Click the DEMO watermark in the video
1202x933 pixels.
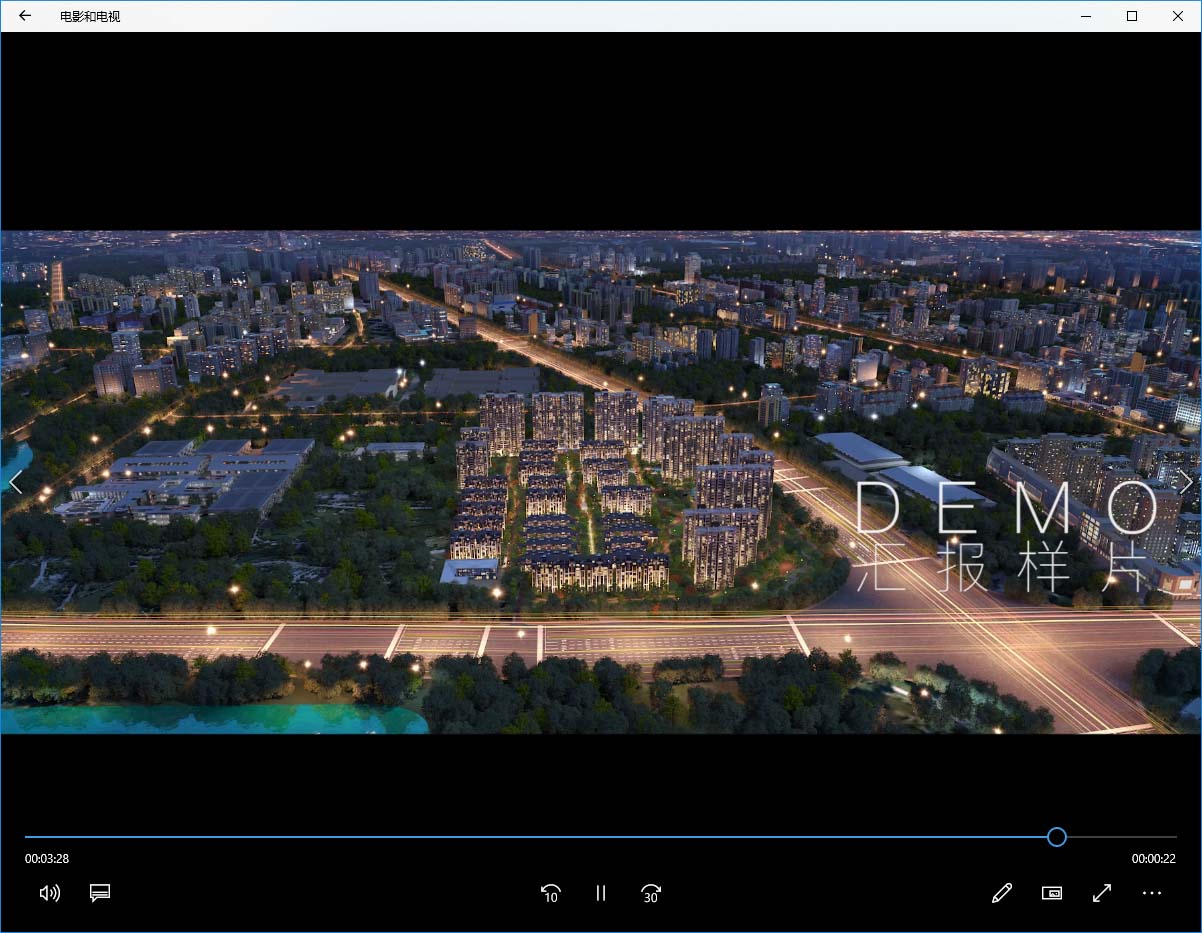(x=1005, y=510)
